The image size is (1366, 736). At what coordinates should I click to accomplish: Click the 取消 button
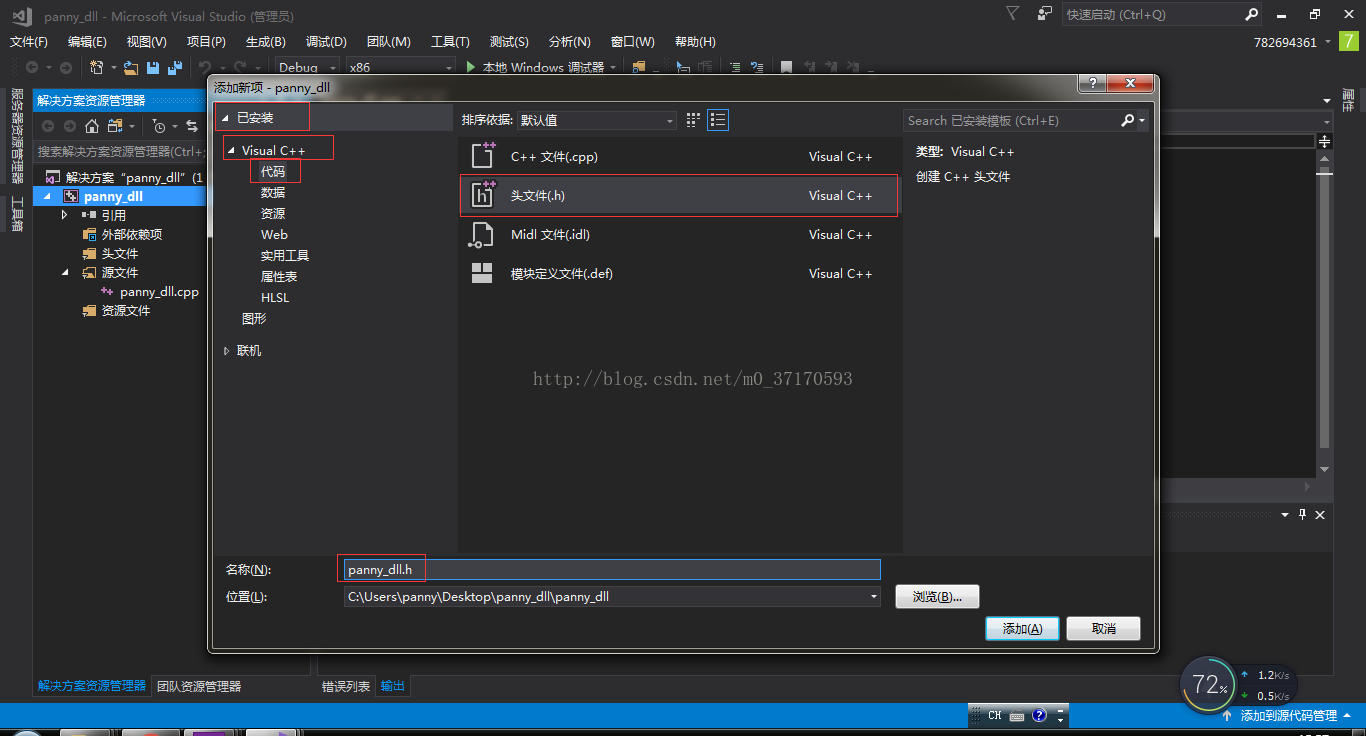pyautogui.click(x=1103, y=628)
